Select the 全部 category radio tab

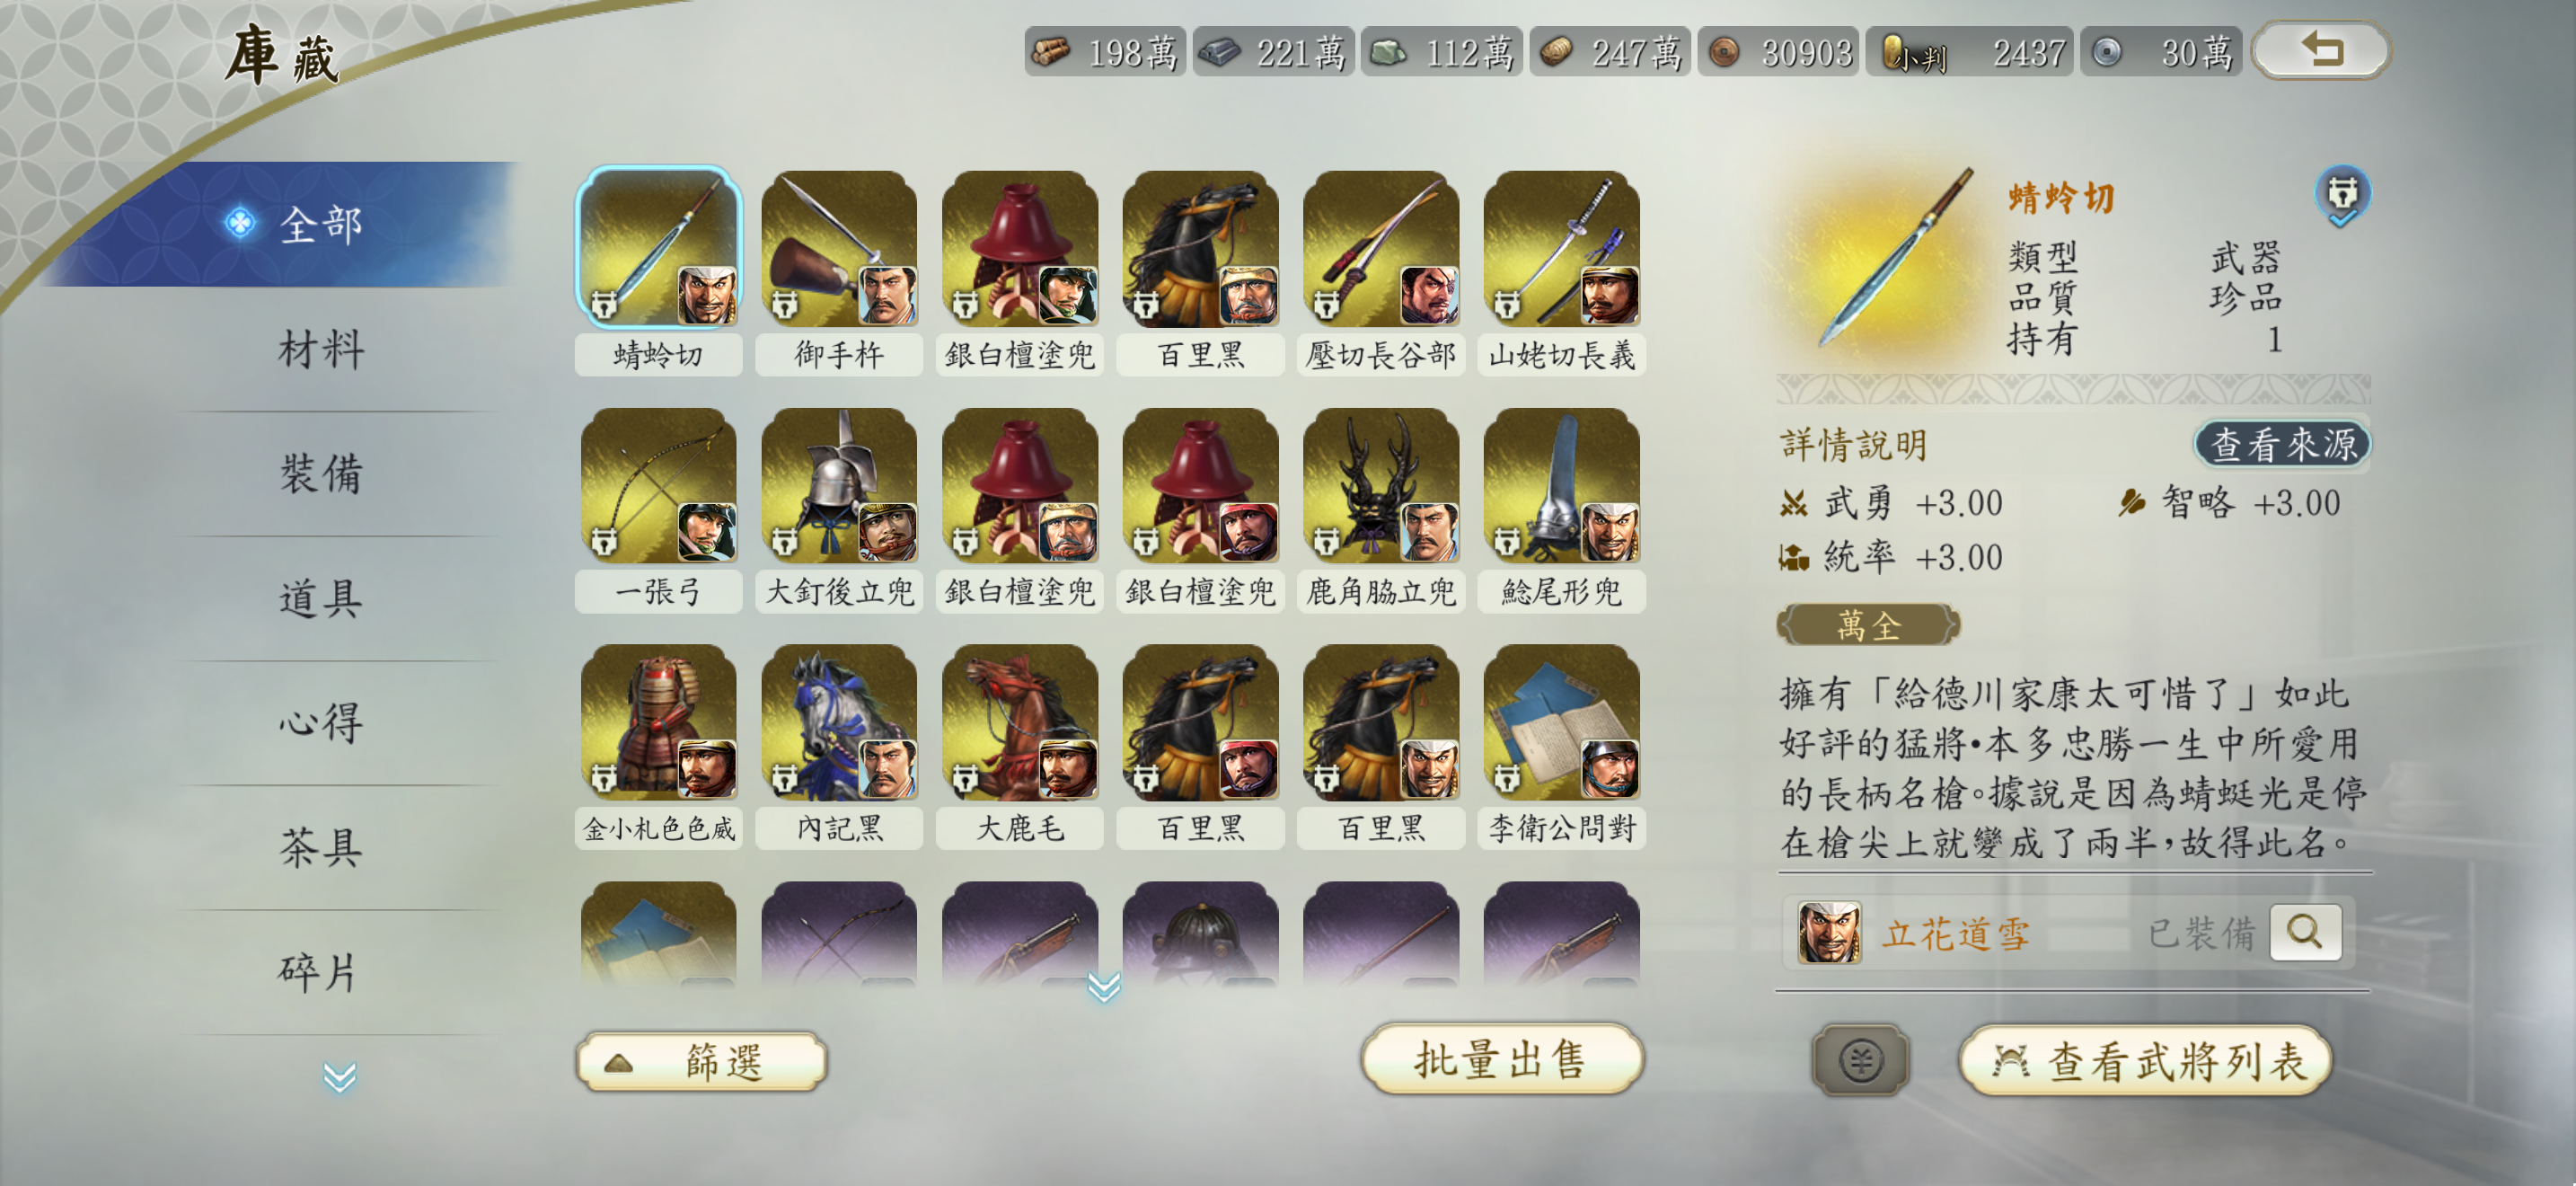pos(300,224)
